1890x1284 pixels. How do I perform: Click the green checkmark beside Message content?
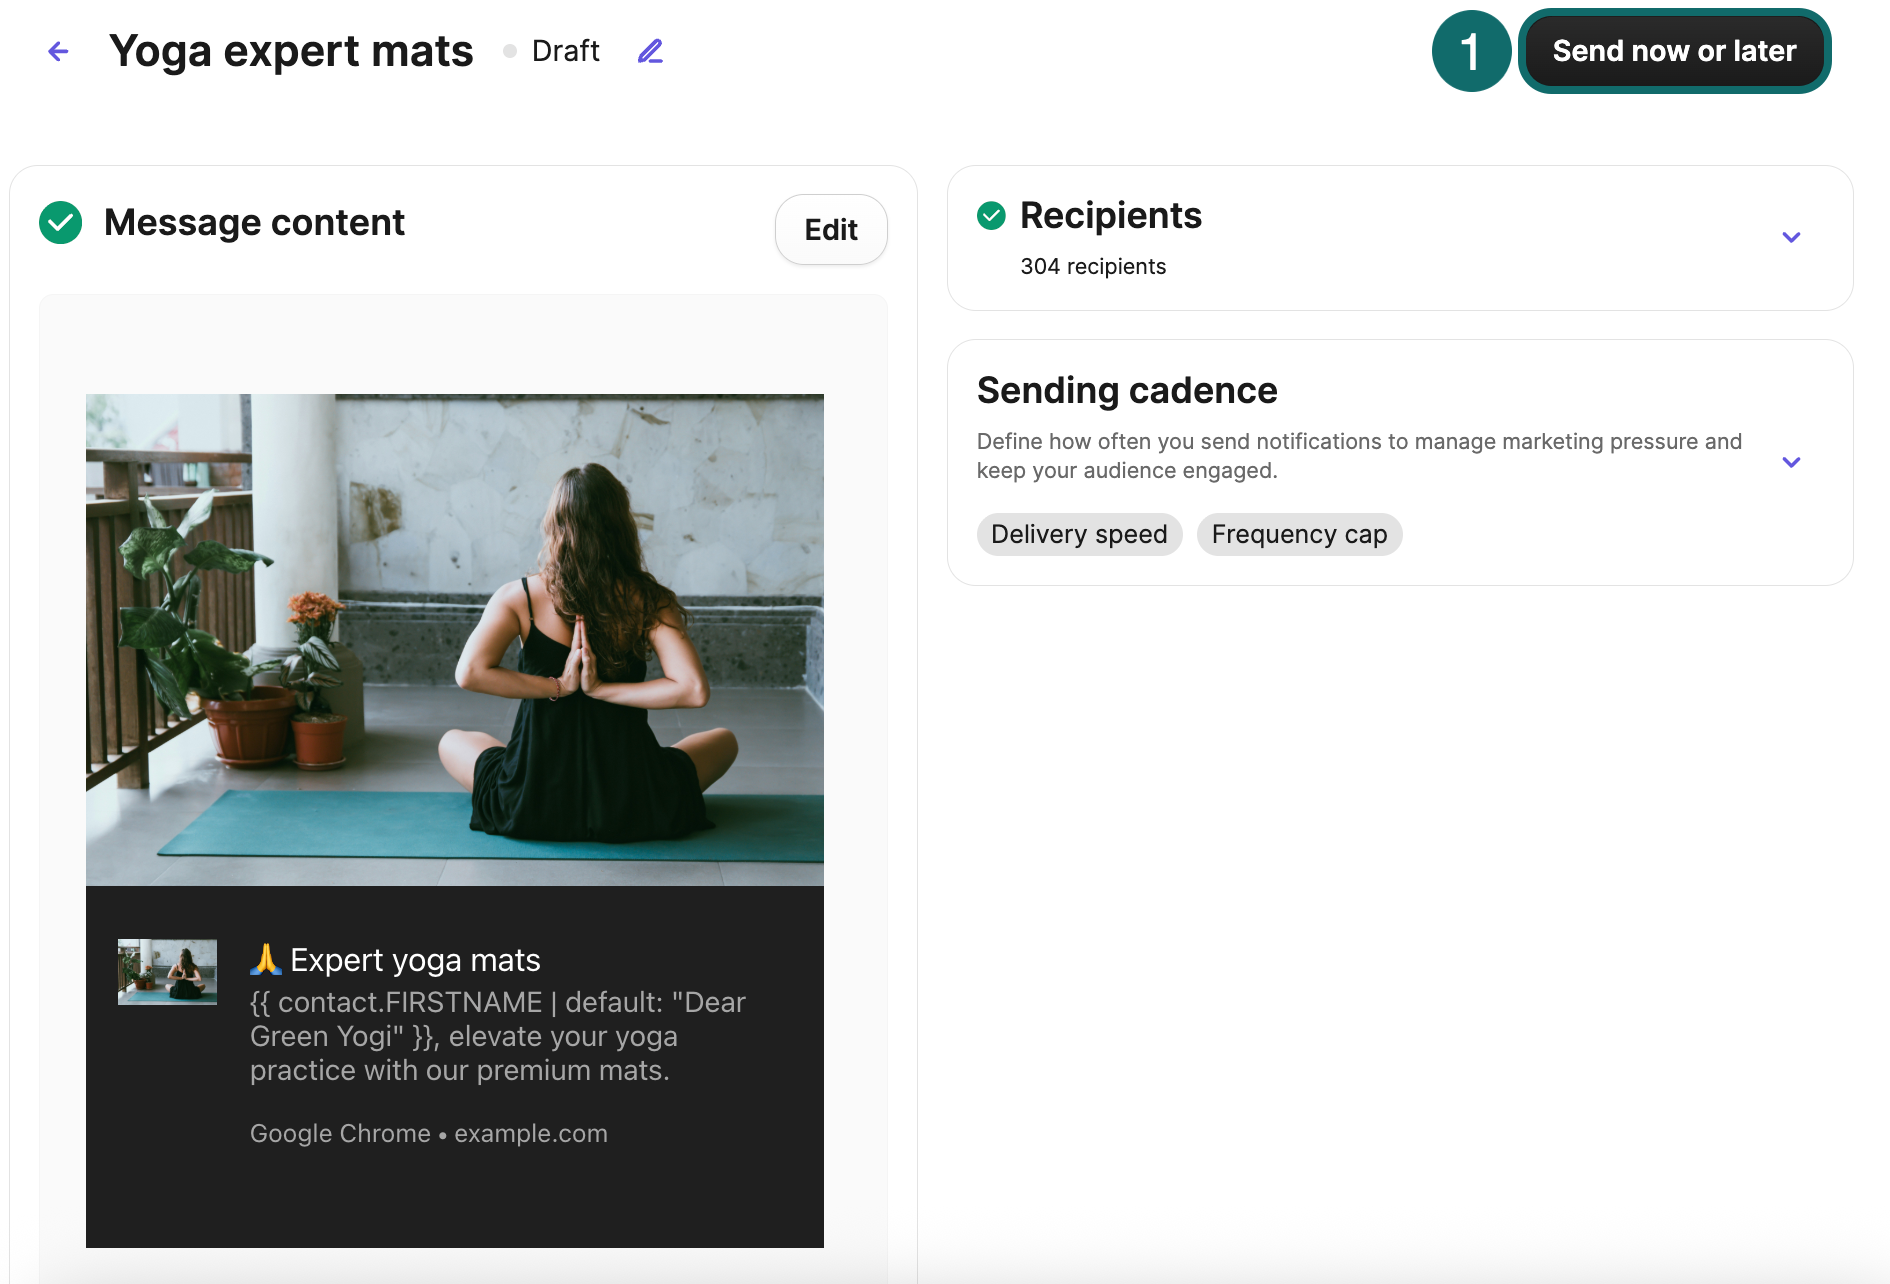[61, 222]
